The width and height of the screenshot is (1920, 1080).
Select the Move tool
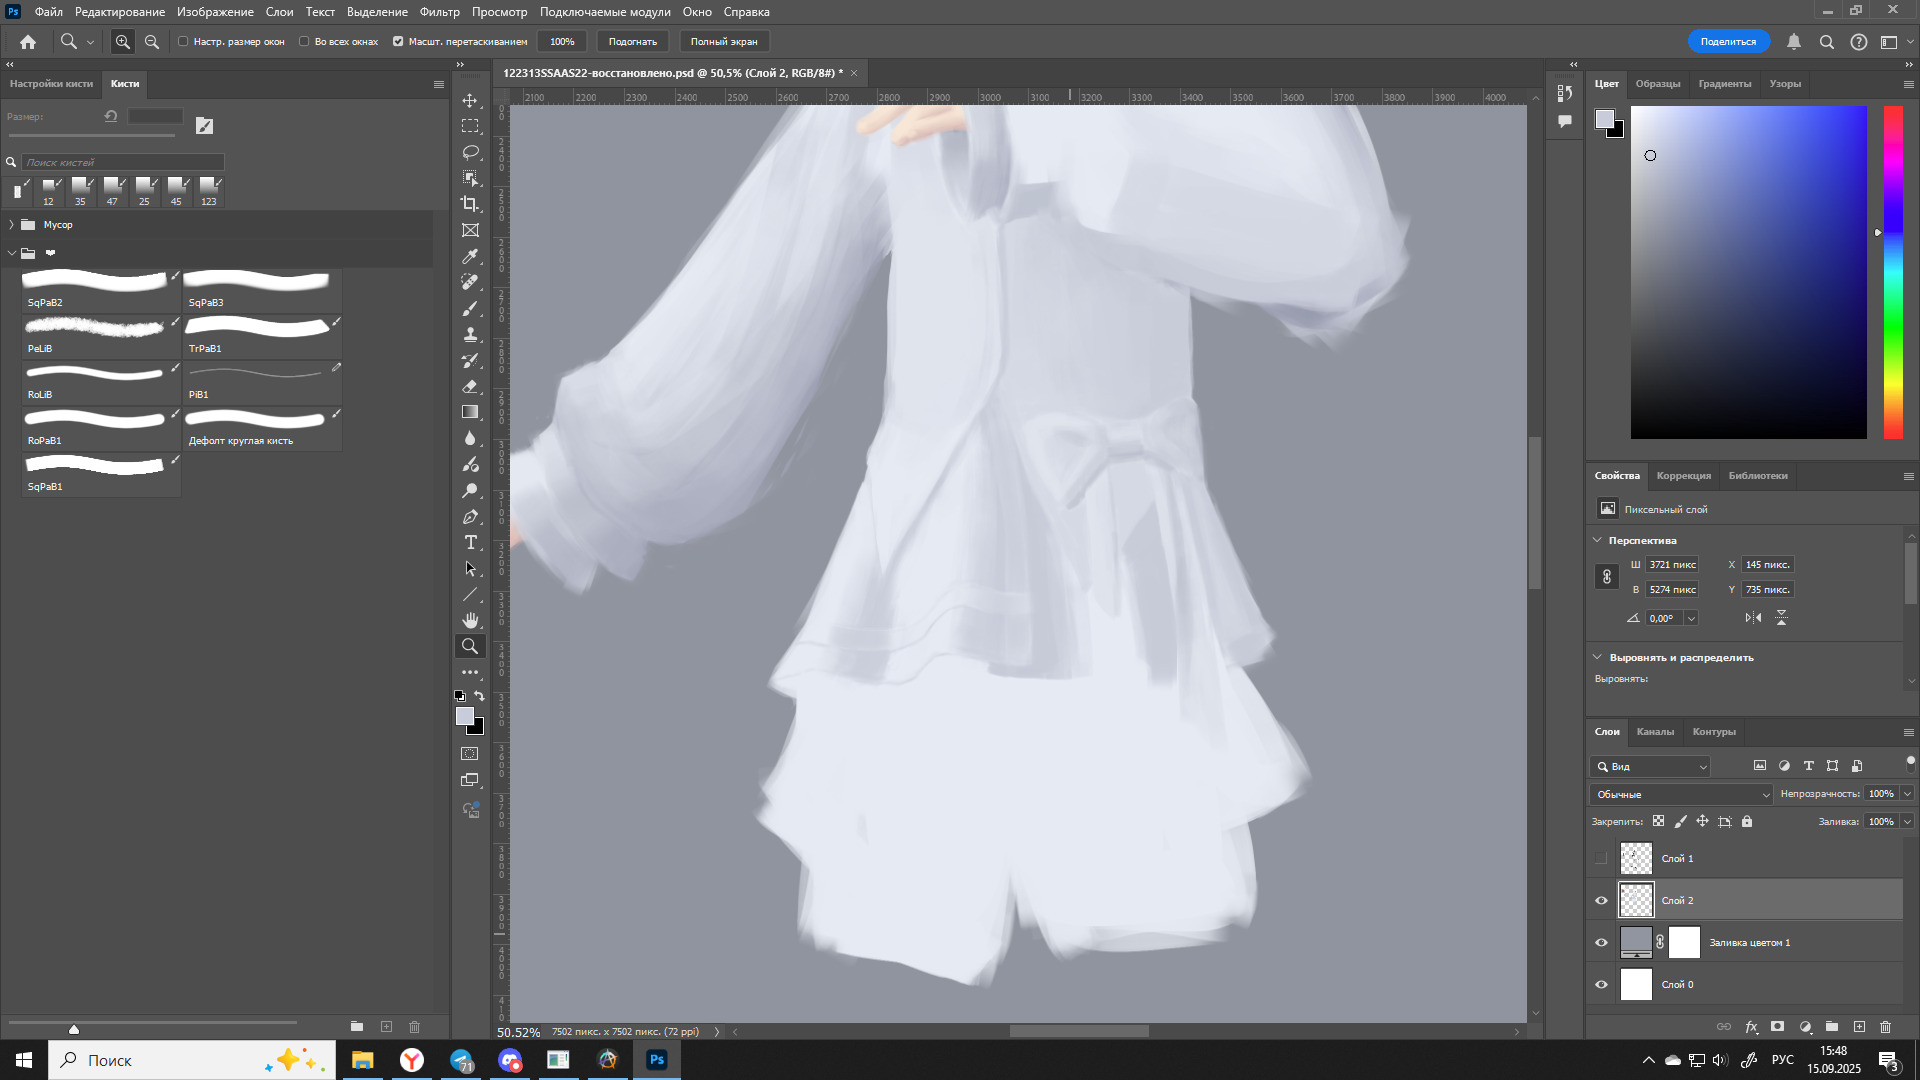470,101
